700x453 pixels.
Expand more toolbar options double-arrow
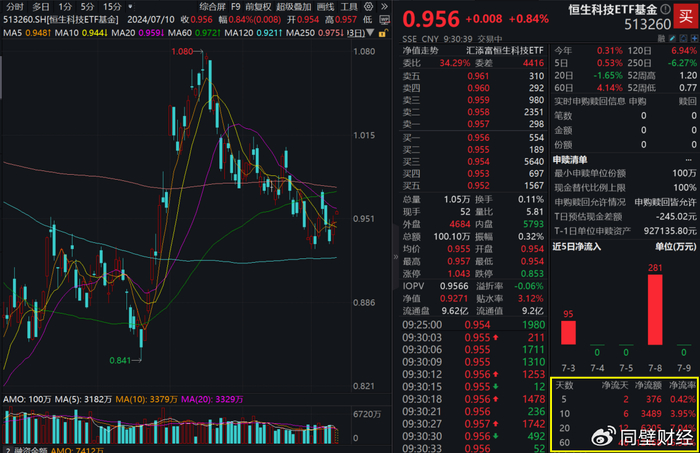pyautogui.click(x=384, y=7)
